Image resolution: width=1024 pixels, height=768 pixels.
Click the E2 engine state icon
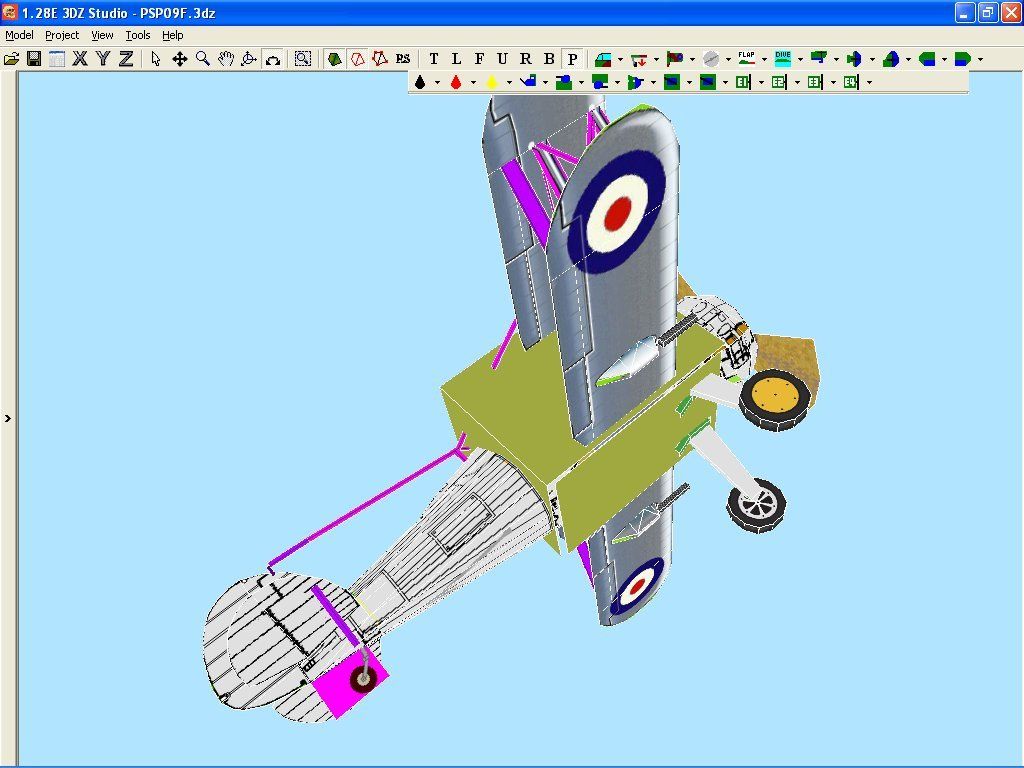pyautogui.click(x=780, y=82)
